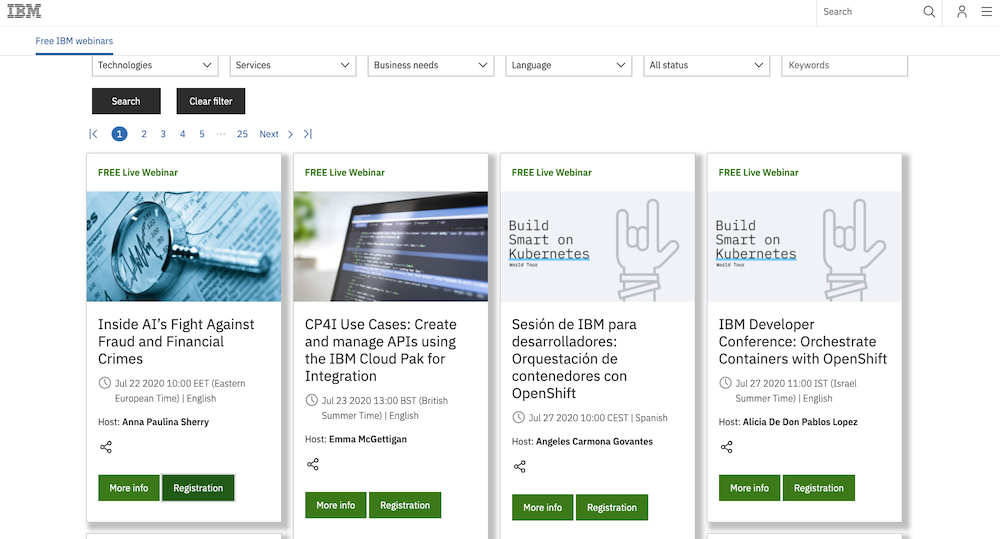Image resolution: width=1000 pixels, height=539 pixels.
Task: Go to page 25
Action: pos(242,134)
